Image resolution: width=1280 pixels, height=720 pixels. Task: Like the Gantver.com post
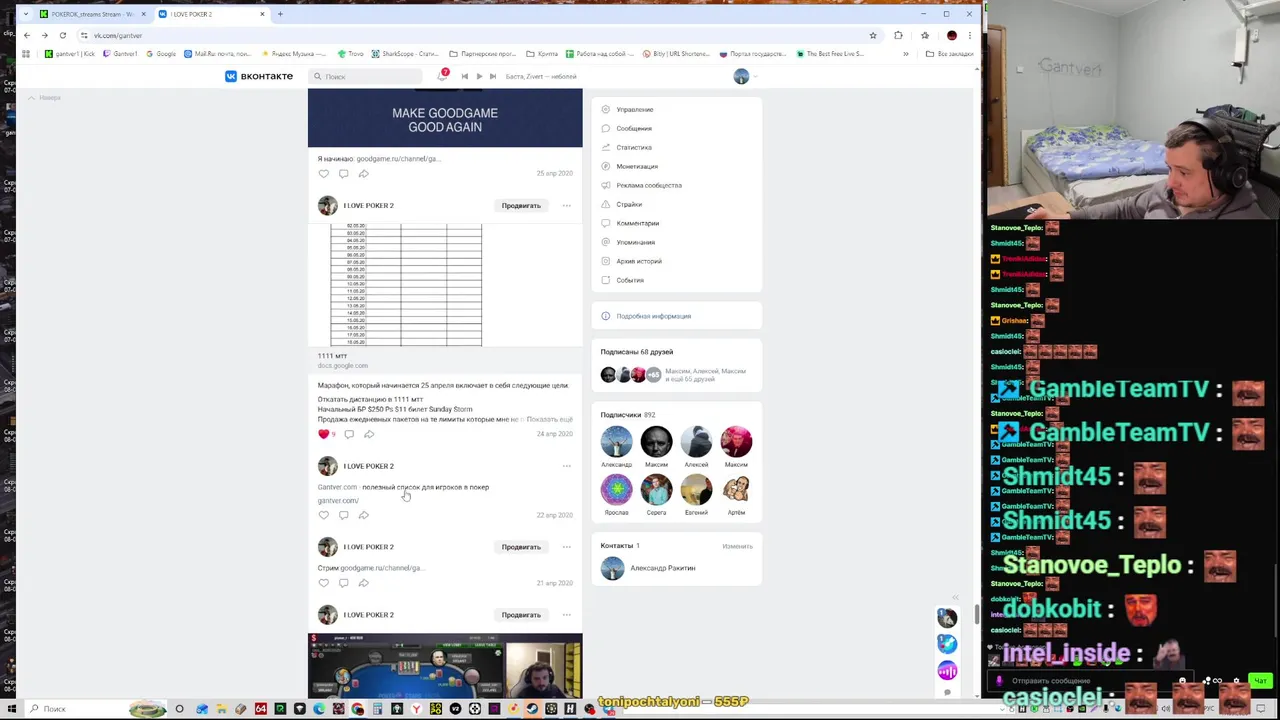pyautogui.click(x=324, y=515)
